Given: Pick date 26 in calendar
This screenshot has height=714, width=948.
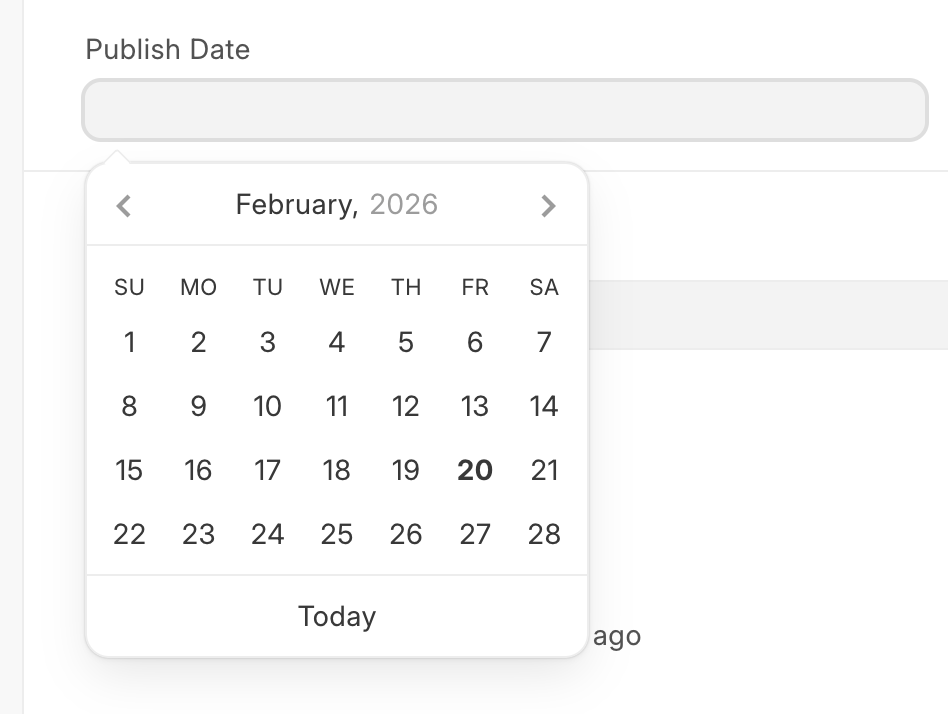Looking at the screenshot, I should 406,534.
